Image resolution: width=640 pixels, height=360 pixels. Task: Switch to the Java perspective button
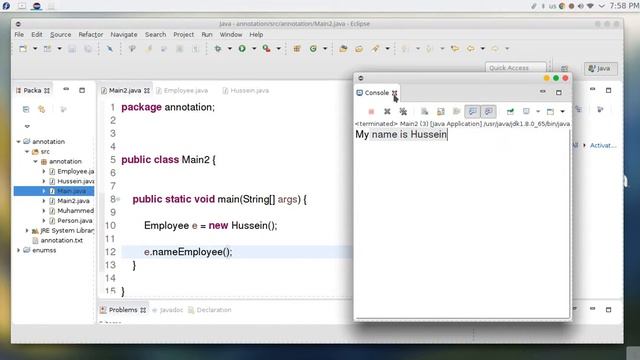[600, 68]
